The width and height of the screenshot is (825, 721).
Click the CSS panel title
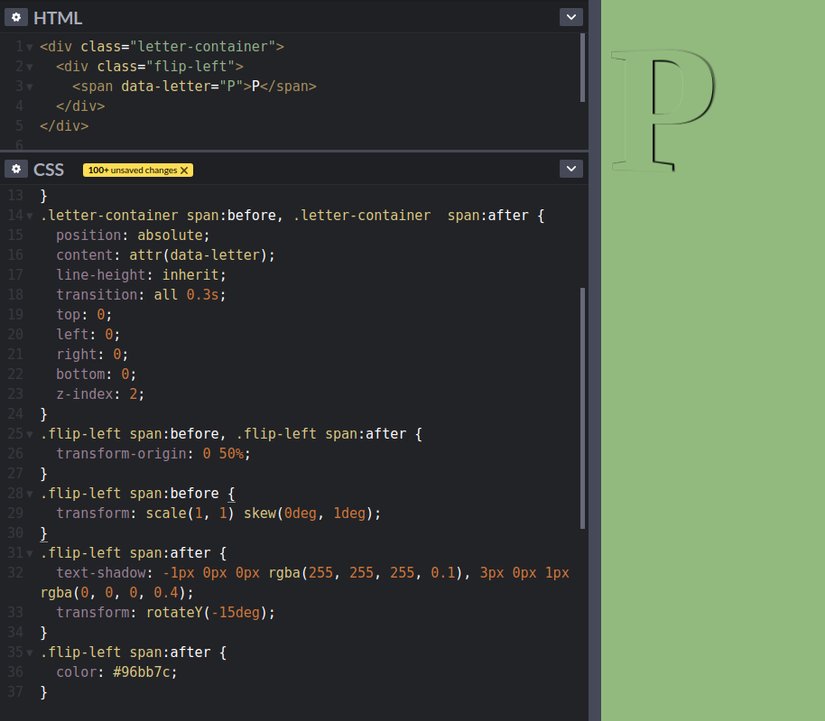point(48,169)
